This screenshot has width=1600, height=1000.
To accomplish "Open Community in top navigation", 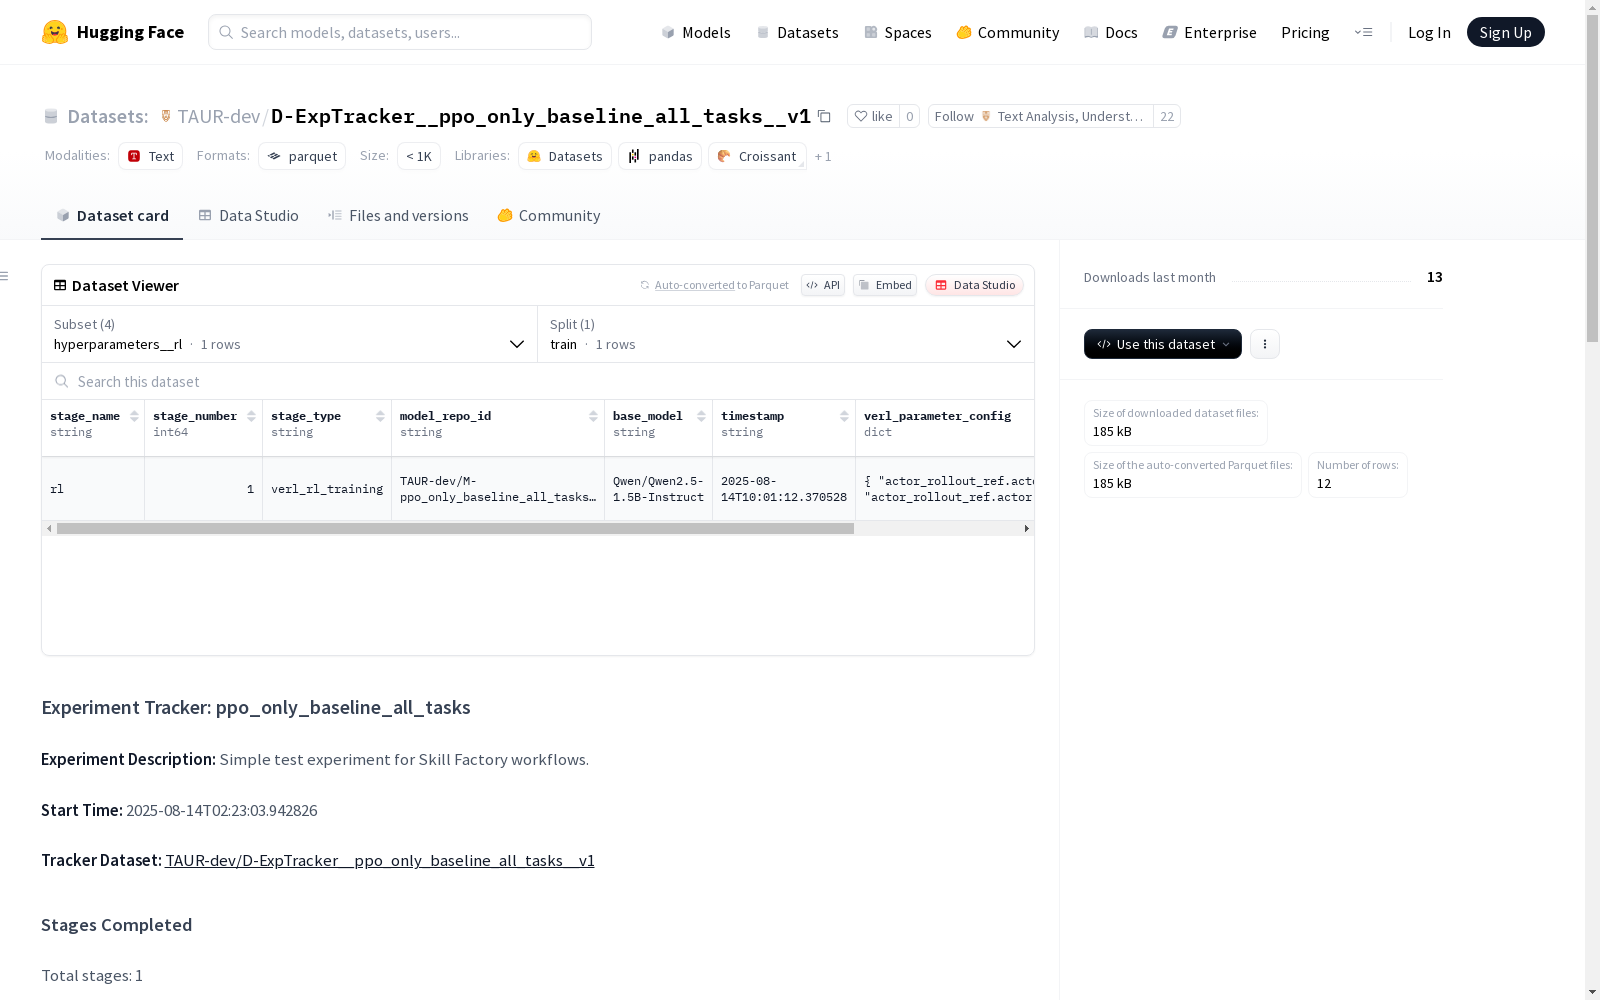I will [x=1008, y=32].
